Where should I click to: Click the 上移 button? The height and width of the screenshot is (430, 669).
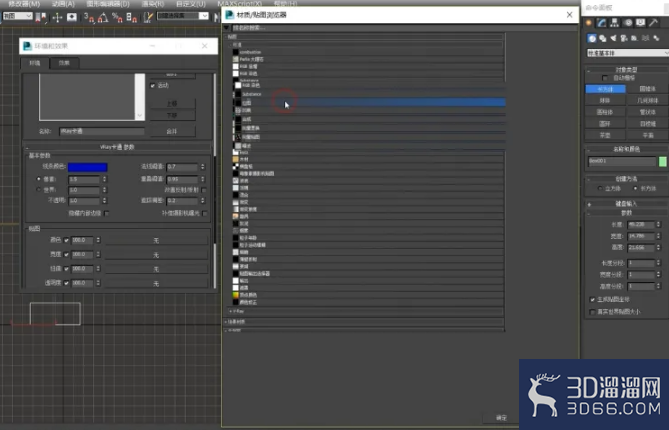pos(172,104)
